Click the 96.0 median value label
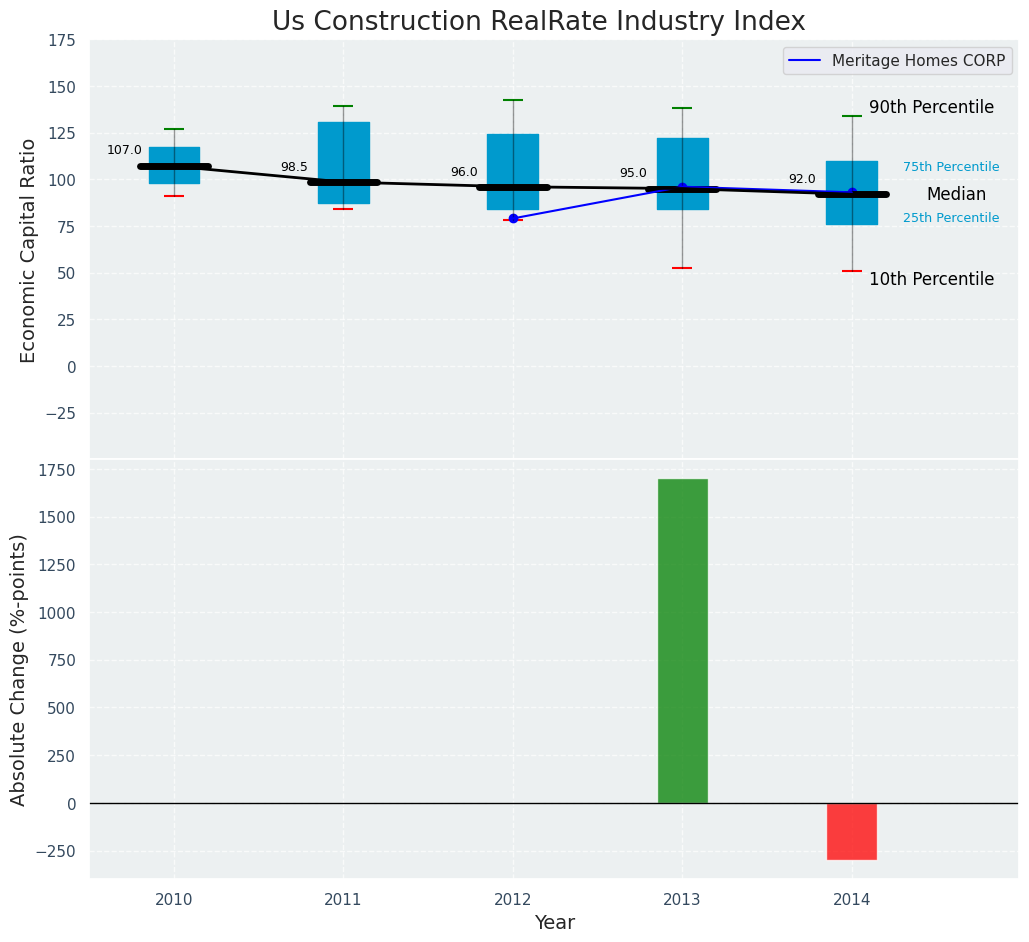 click(x=464, y=172)
